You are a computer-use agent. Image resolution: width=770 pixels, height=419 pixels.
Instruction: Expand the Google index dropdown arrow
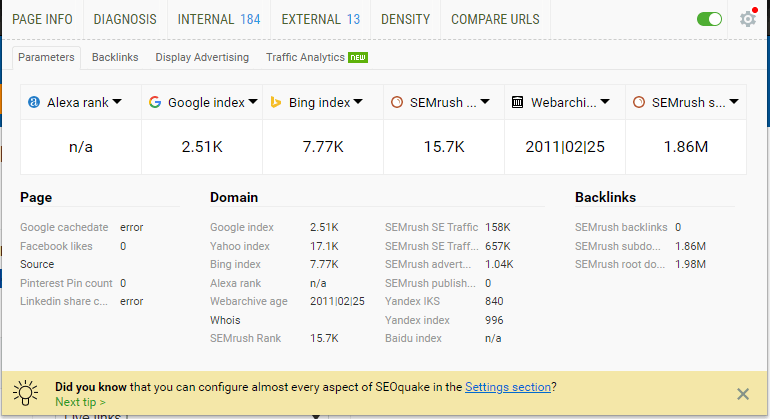(253, 102)
